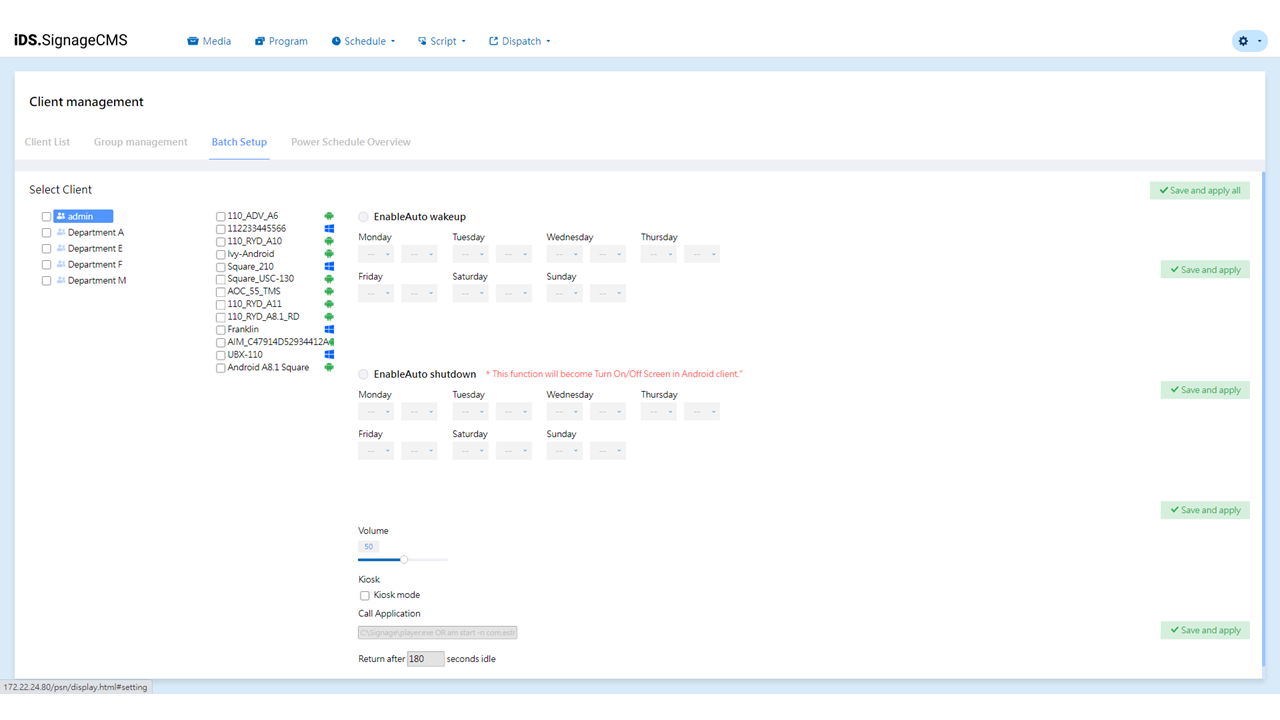Open the Program page link
Image resolution: width=1280 pixels, height=720 pixels.
coord(281,41)
